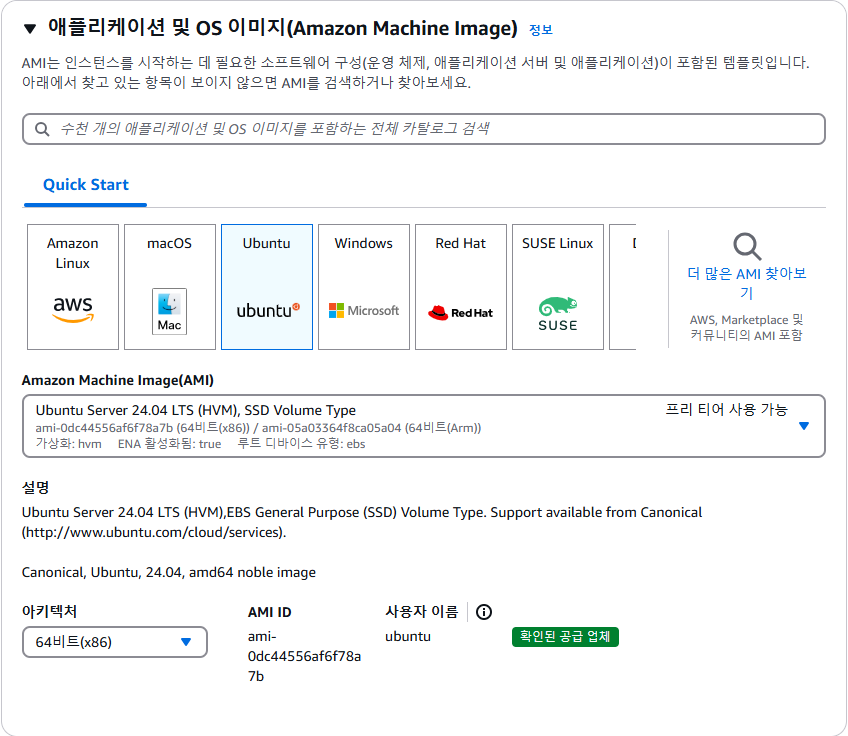Viewport: 848px width, 736px height.
Task: Open the 64비트(x86) architecture dropdown
Action: point(115,642)
